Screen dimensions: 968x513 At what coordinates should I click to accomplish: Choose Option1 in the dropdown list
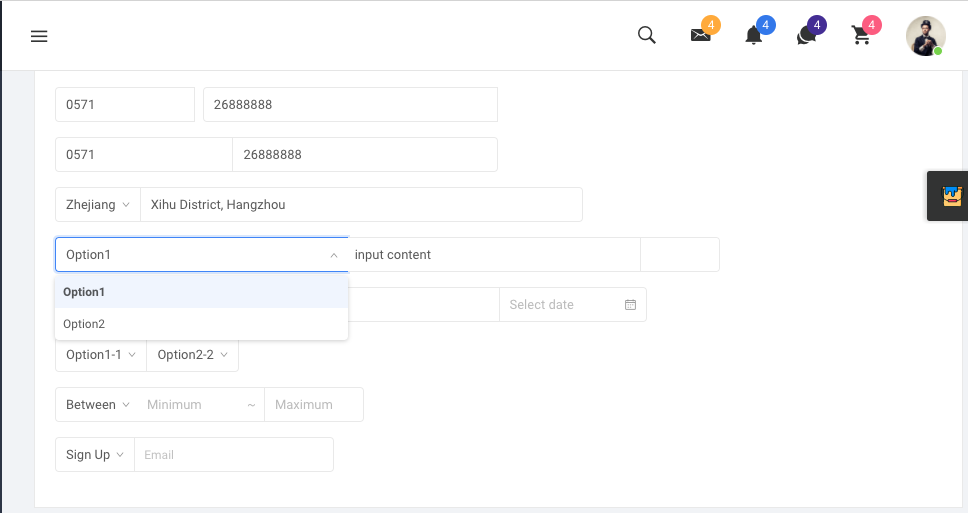click(201, 292)
